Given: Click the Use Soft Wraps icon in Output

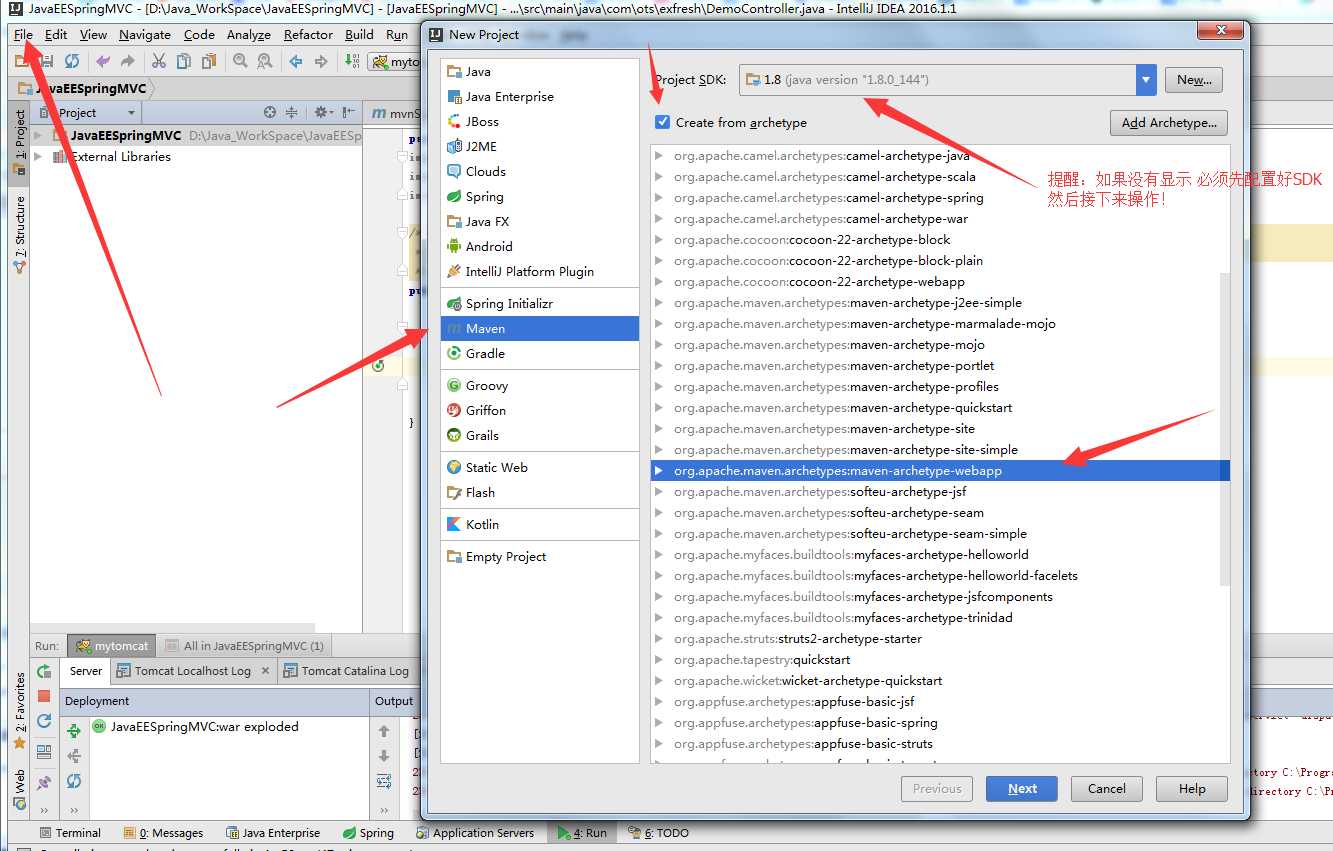Looking at the screenshot, I should click(x=384, y=781).
